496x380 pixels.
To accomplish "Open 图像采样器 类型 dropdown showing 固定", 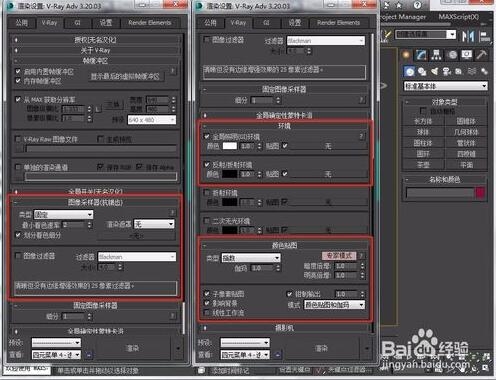I will pos(63,215).
